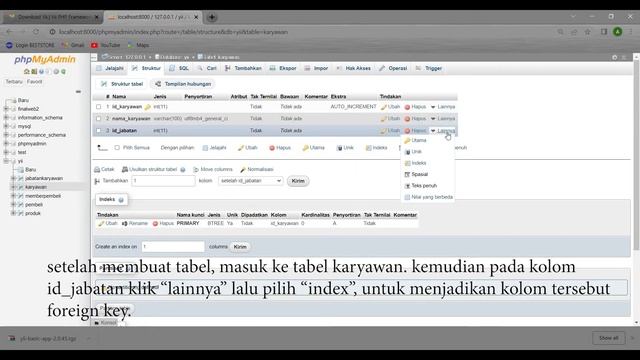
Task: Open page settings gear at top right
Action: tap(615, 58)
